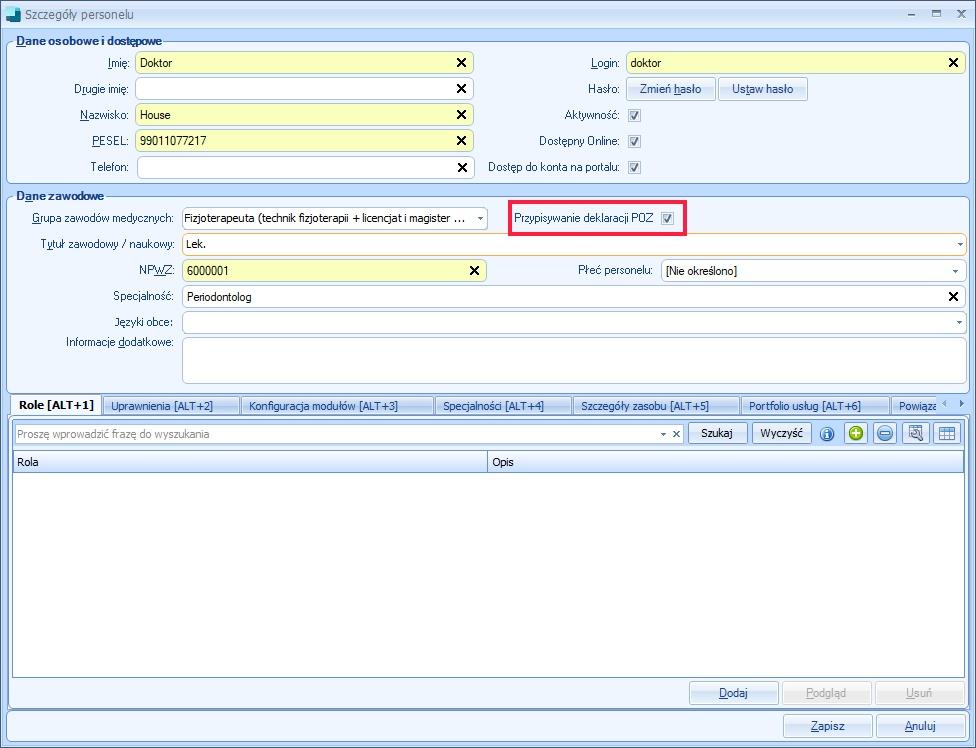
Task: Open the Konfiguracja modułów [ALT+3] tab
Action: pos(337,406)
